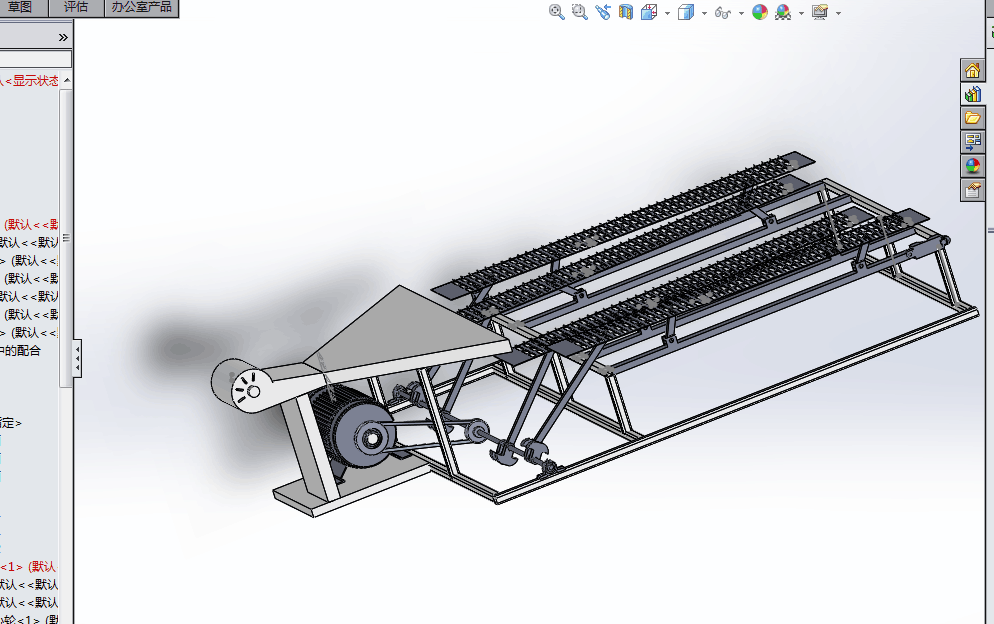Select the 显示状态 root tree item
This screenshot has height=624, width=994.
tap(29, 81)
